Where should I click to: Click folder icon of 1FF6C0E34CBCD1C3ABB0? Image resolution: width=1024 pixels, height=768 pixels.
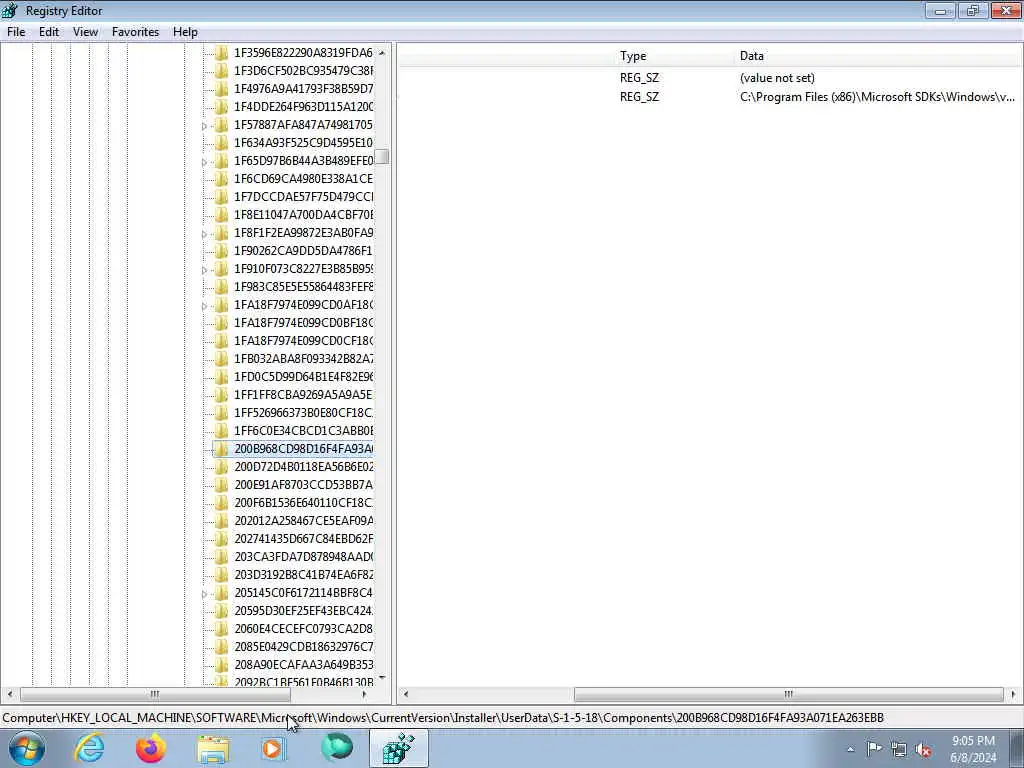pyautogui.click(x=221, y=431)
